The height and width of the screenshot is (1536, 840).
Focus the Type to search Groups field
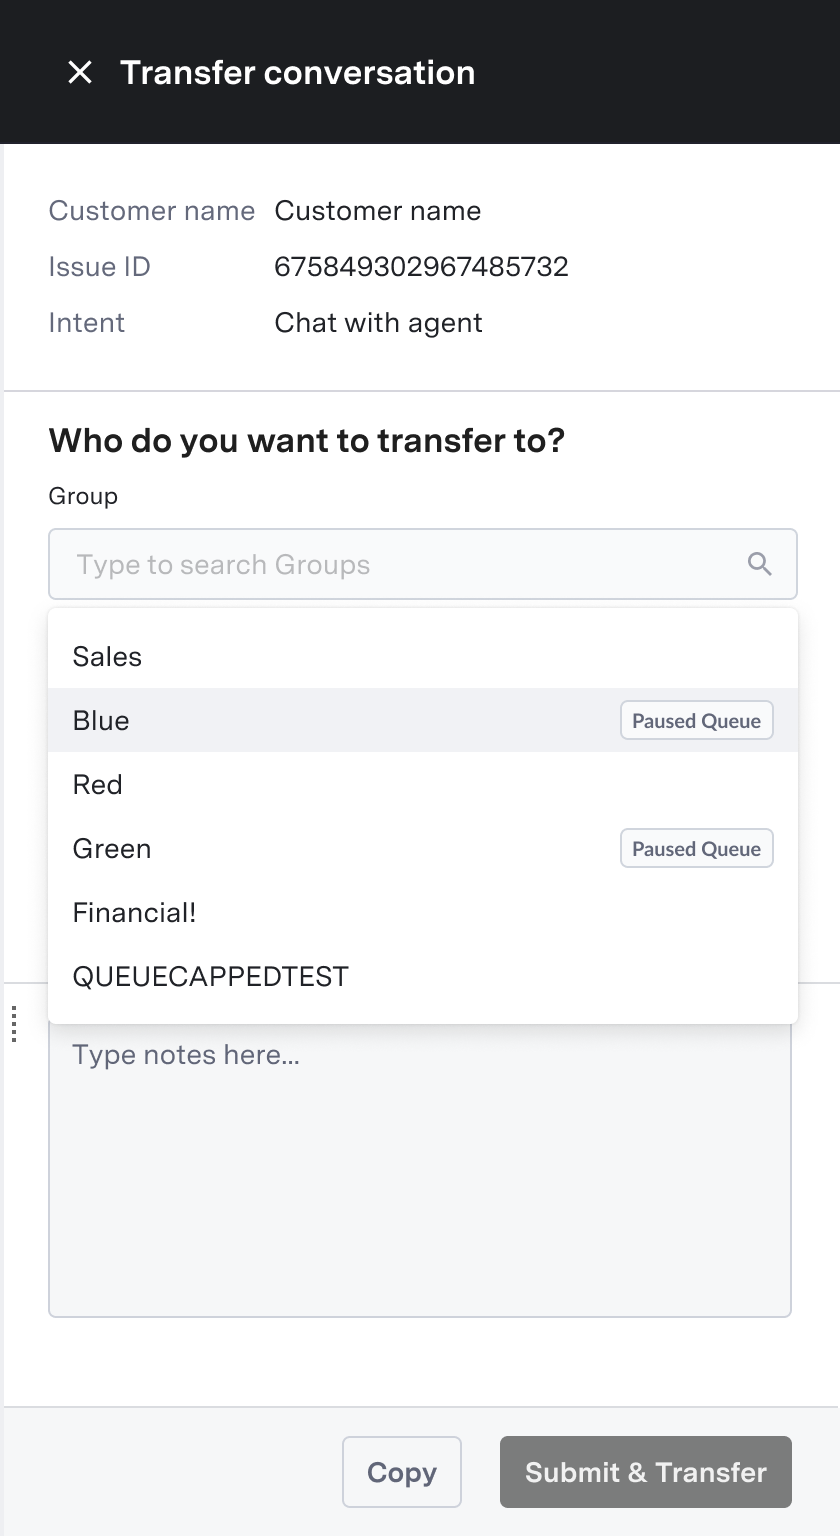coord(422,564)
